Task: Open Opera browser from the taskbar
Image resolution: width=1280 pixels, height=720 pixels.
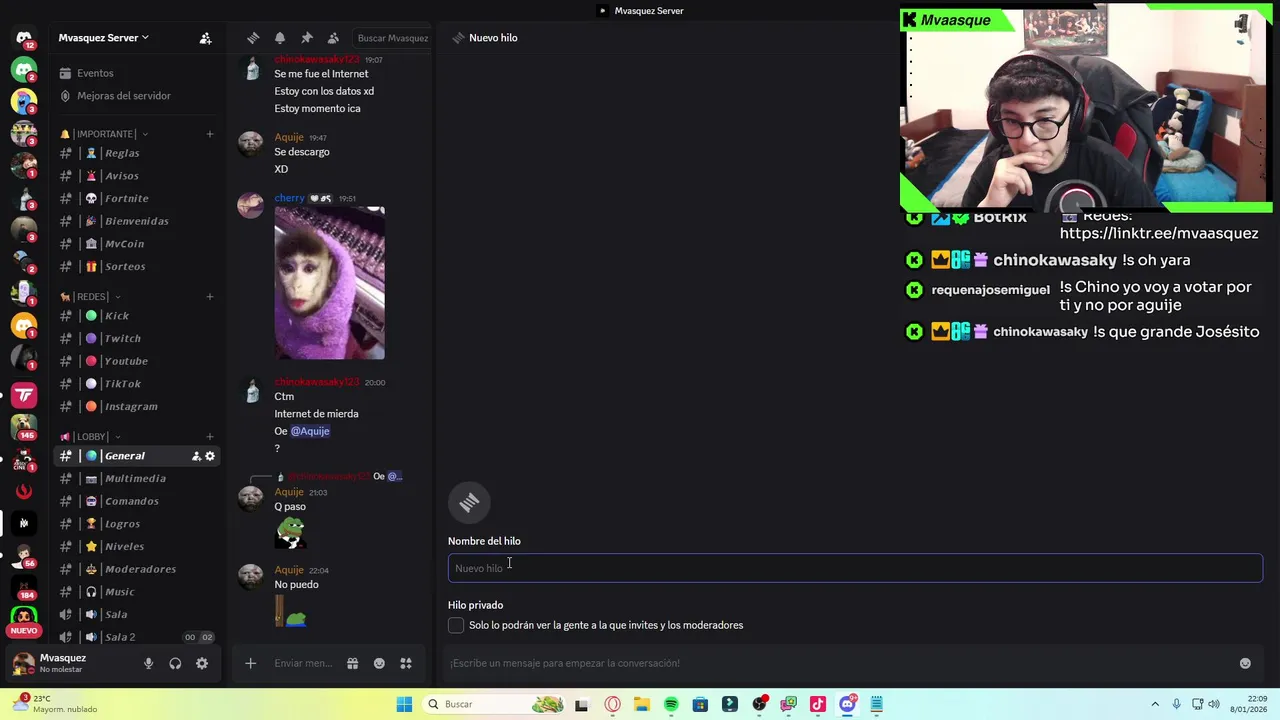Action: click(x=612, y=704)
